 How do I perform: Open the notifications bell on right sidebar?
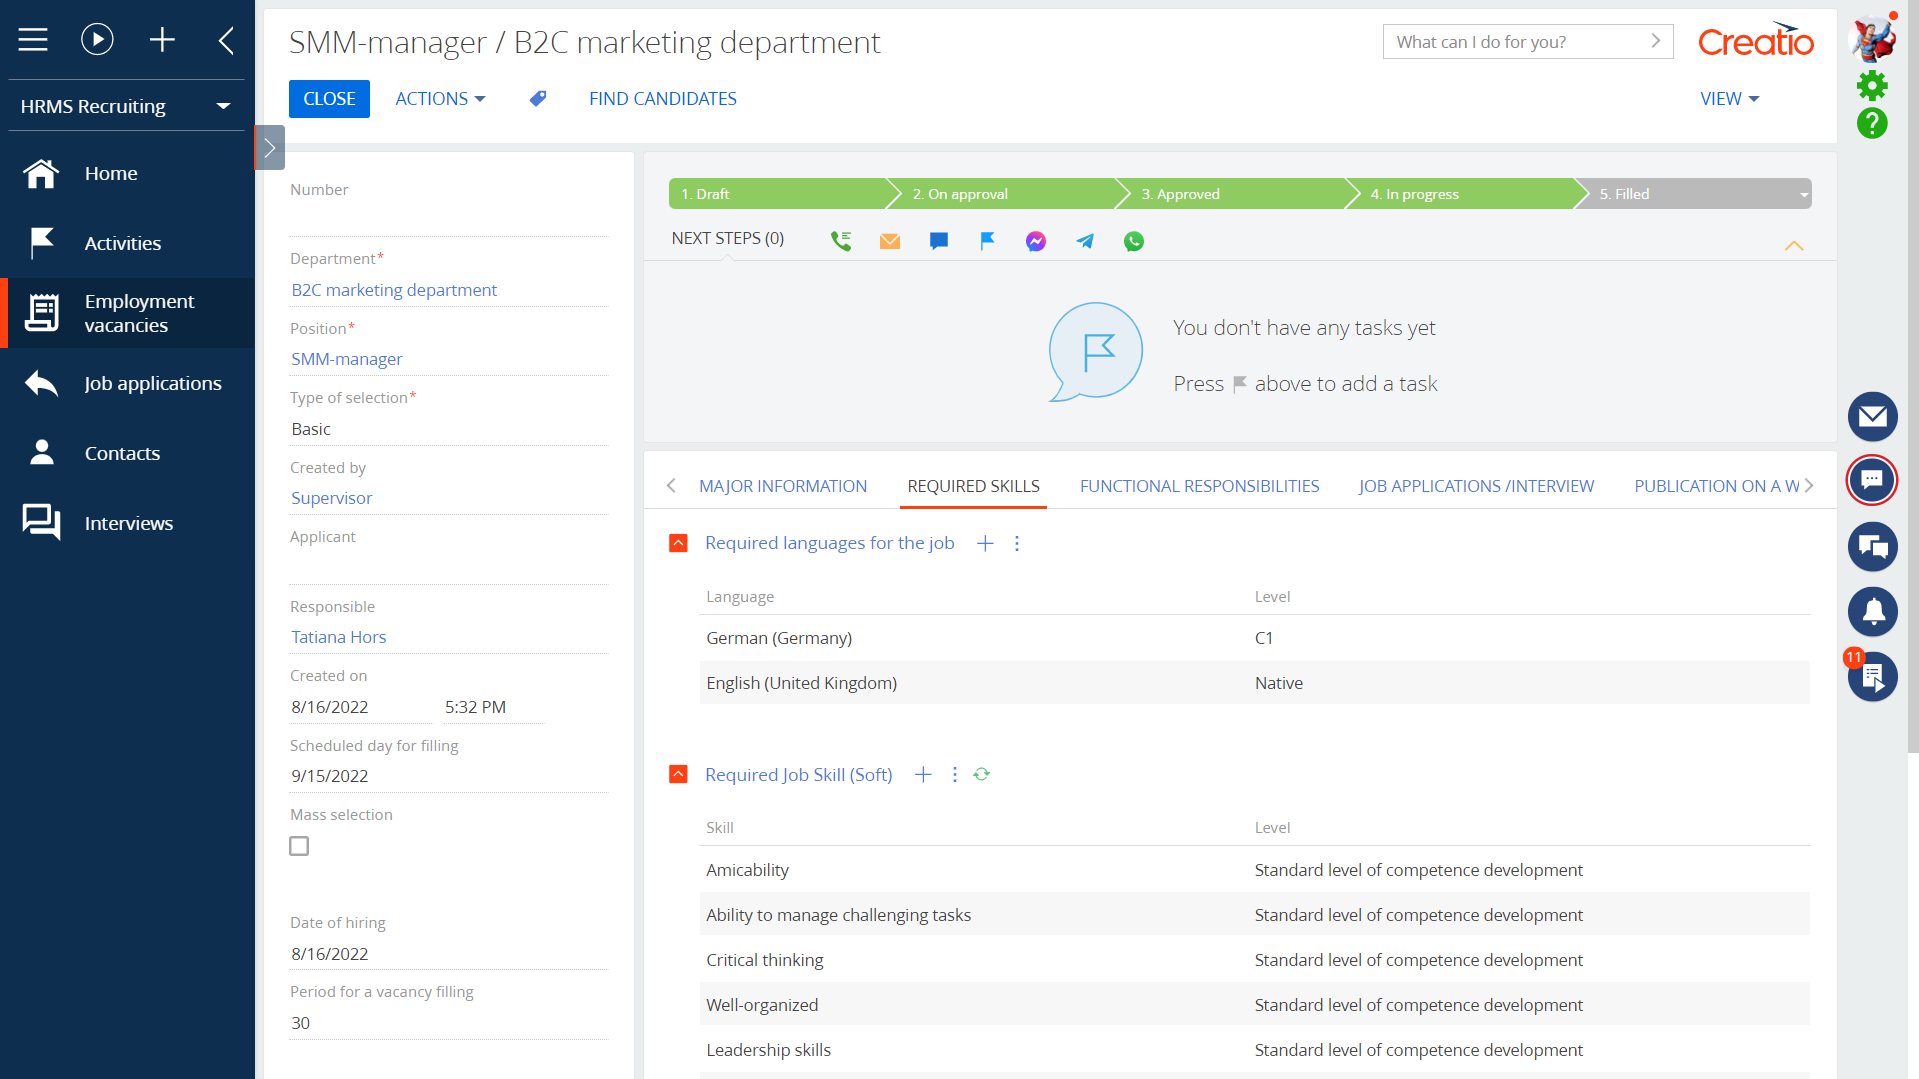[x=1872, y=612]
